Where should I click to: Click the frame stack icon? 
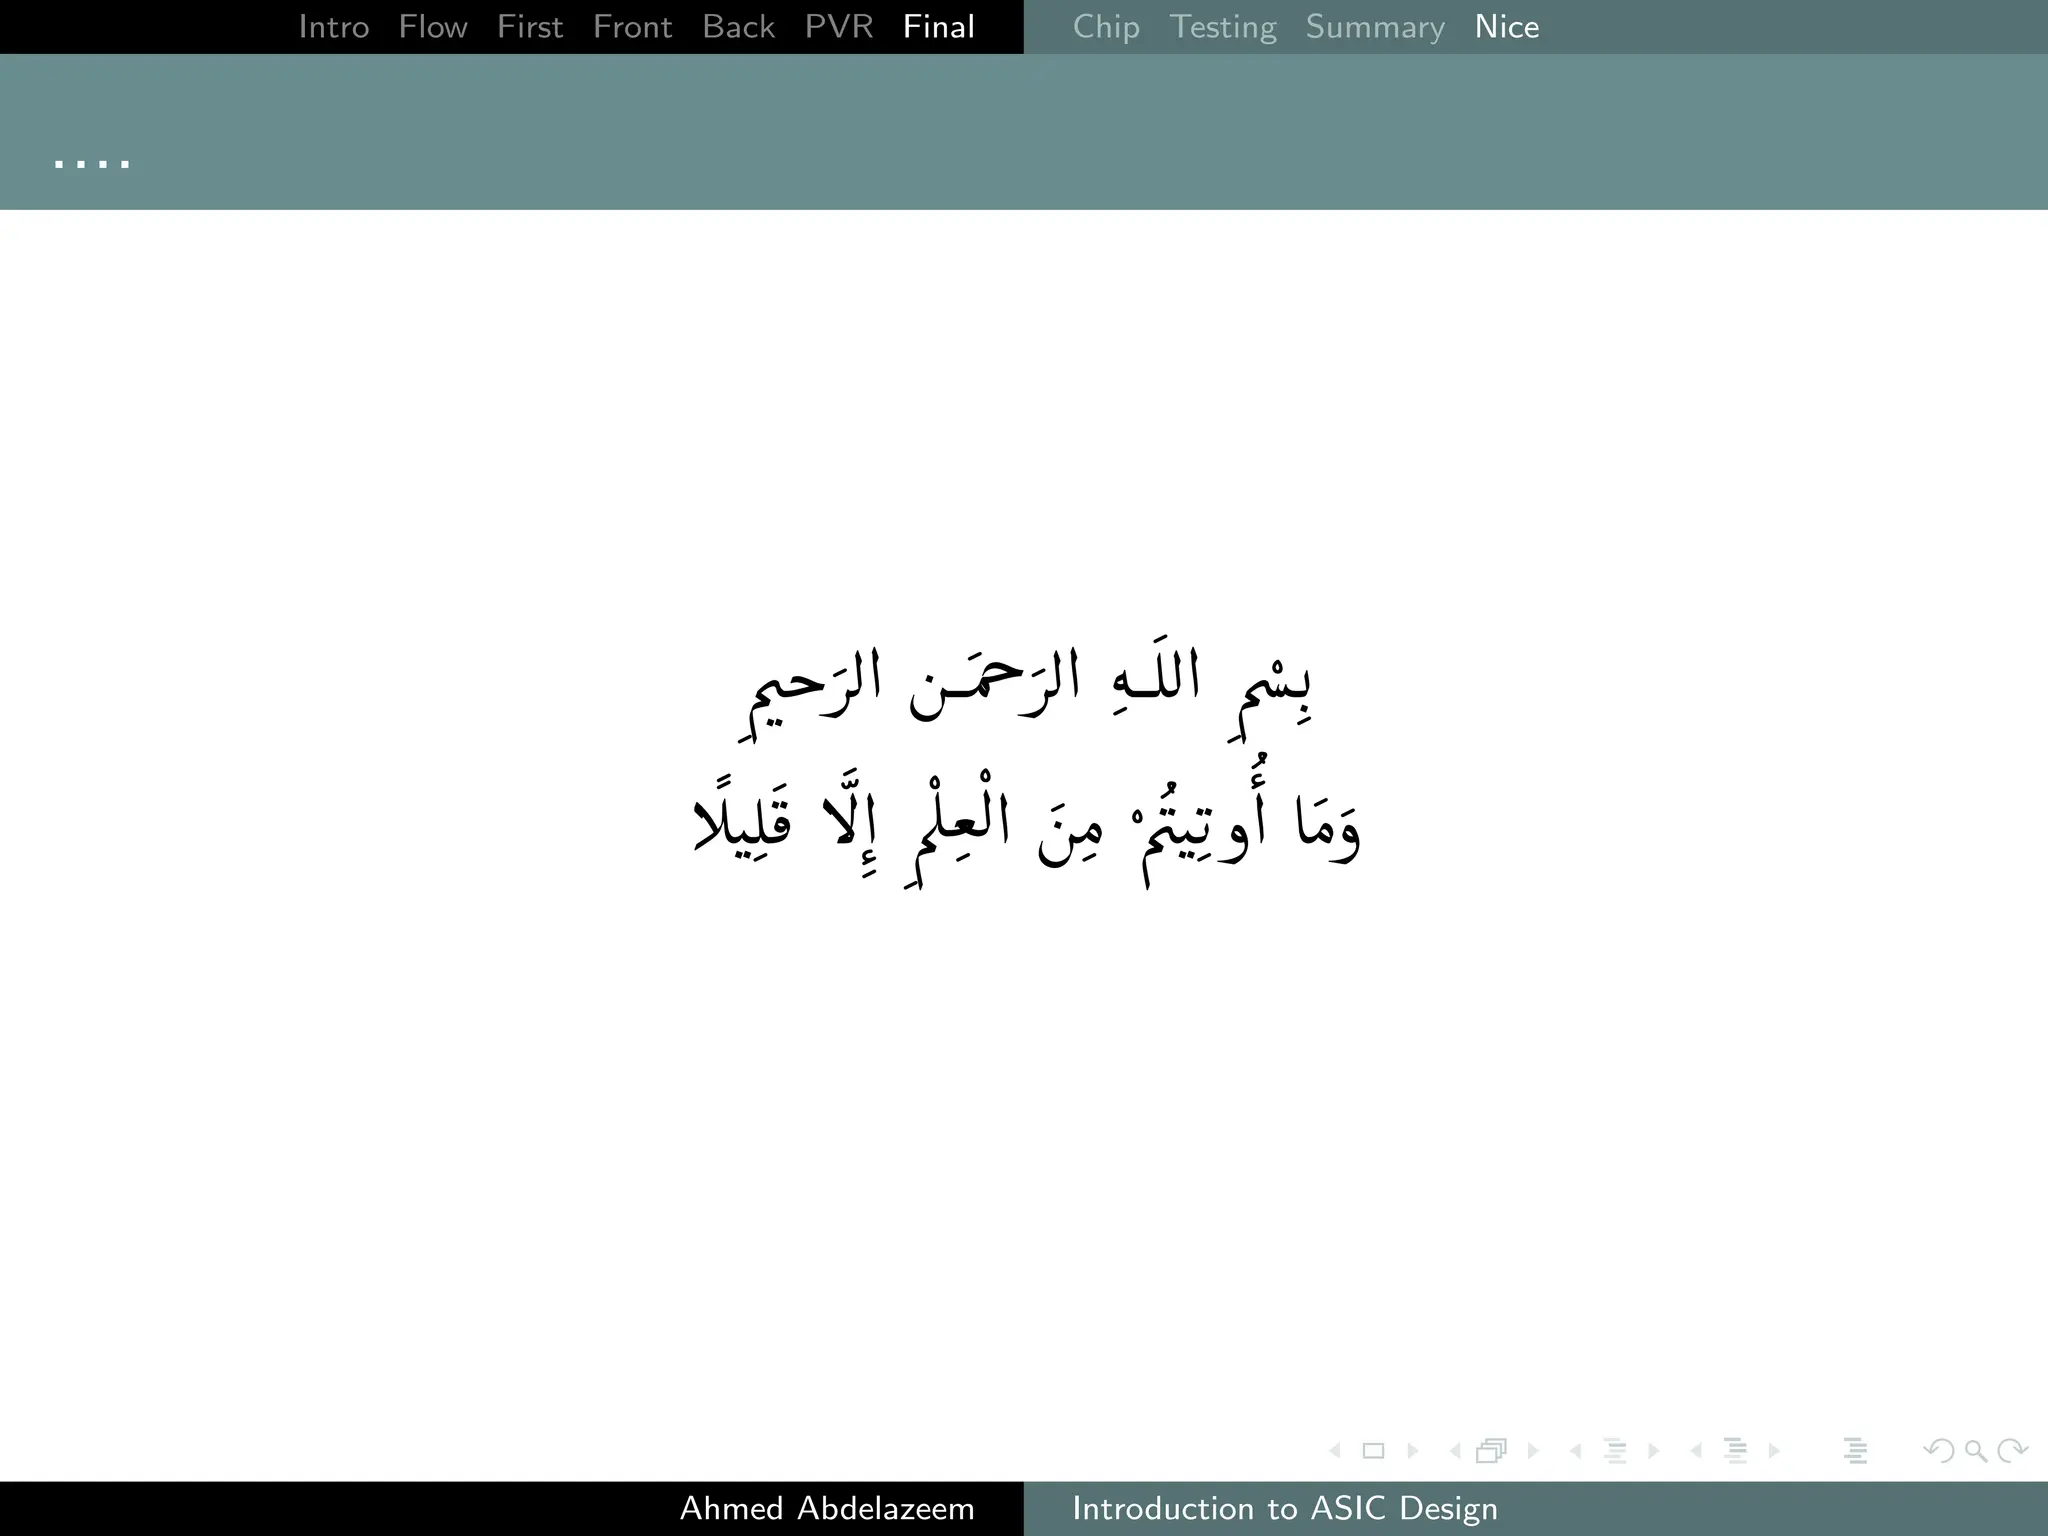[1491, 1451]
